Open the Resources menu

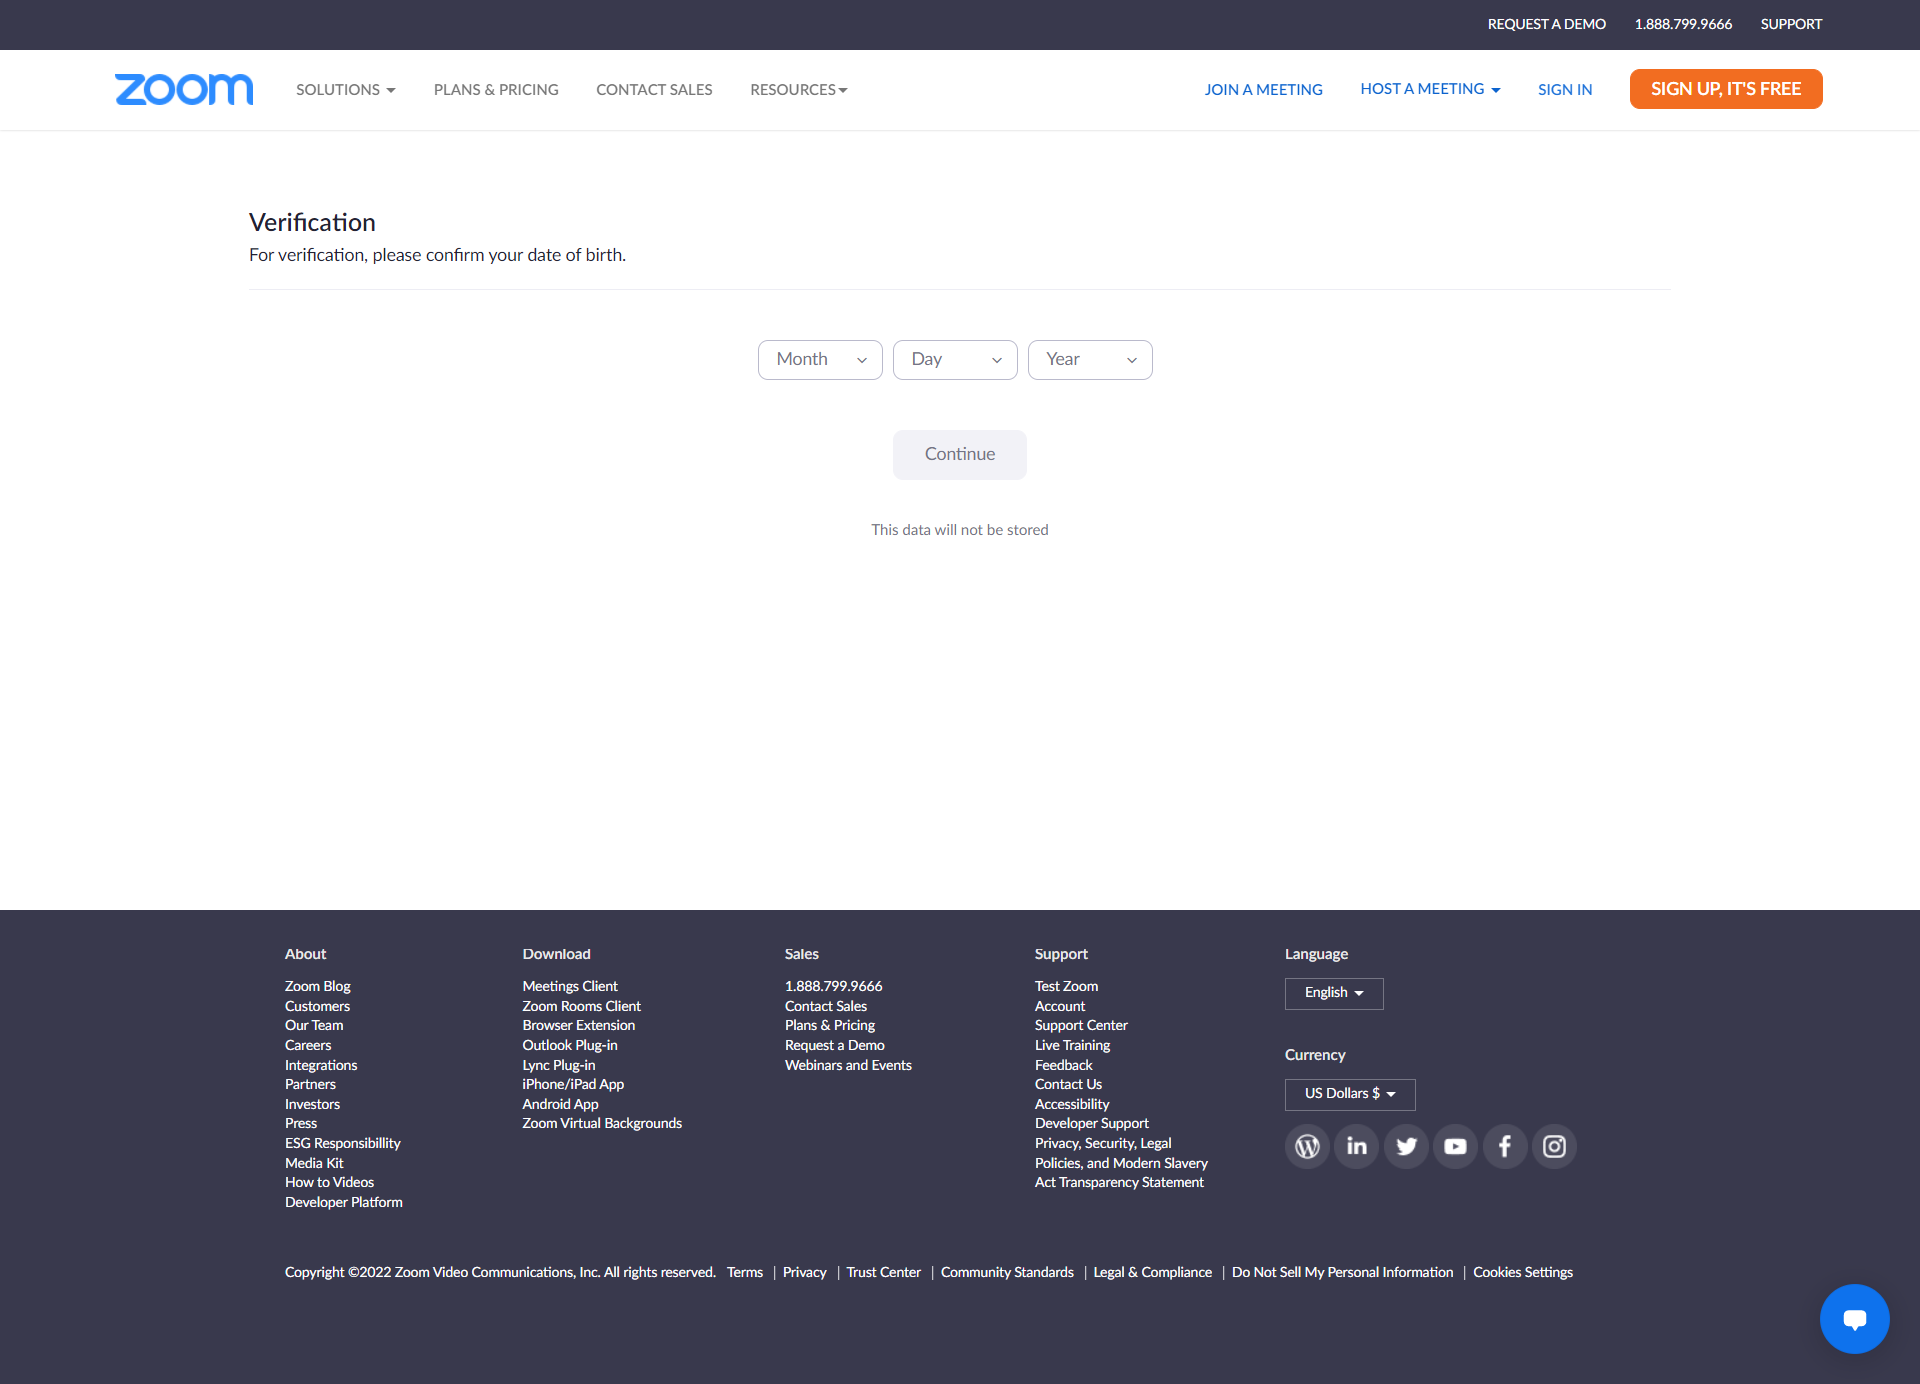799,89
